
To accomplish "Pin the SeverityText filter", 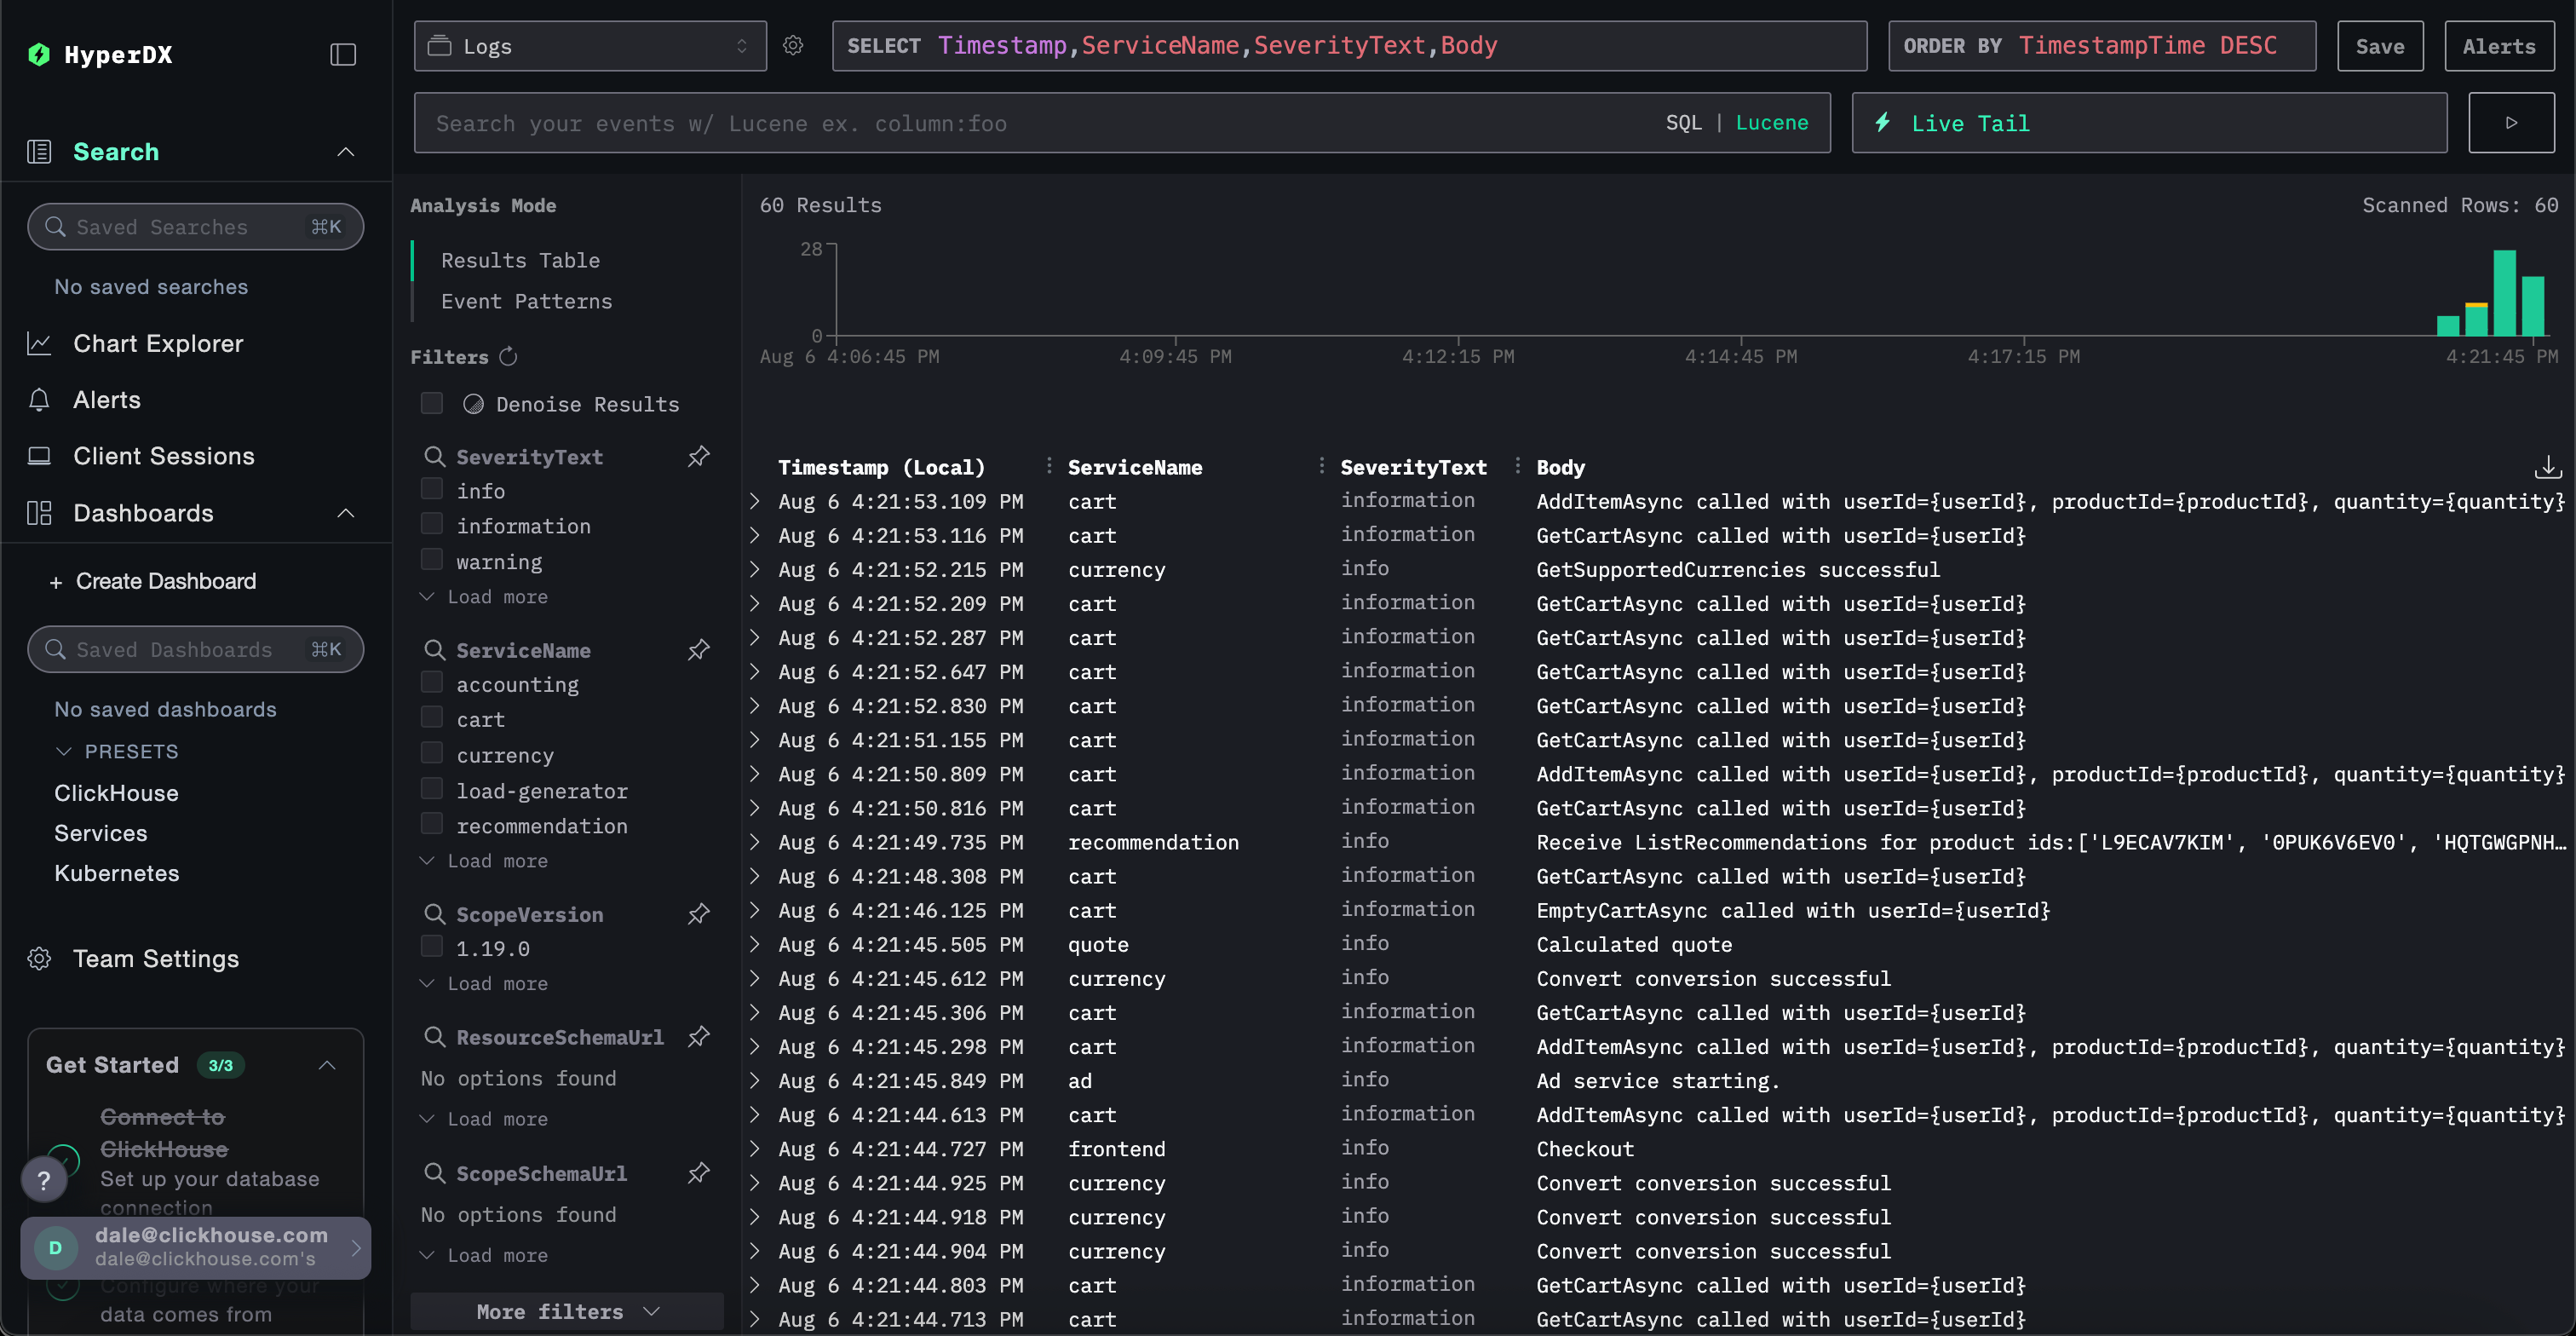I will coord(698,457).
